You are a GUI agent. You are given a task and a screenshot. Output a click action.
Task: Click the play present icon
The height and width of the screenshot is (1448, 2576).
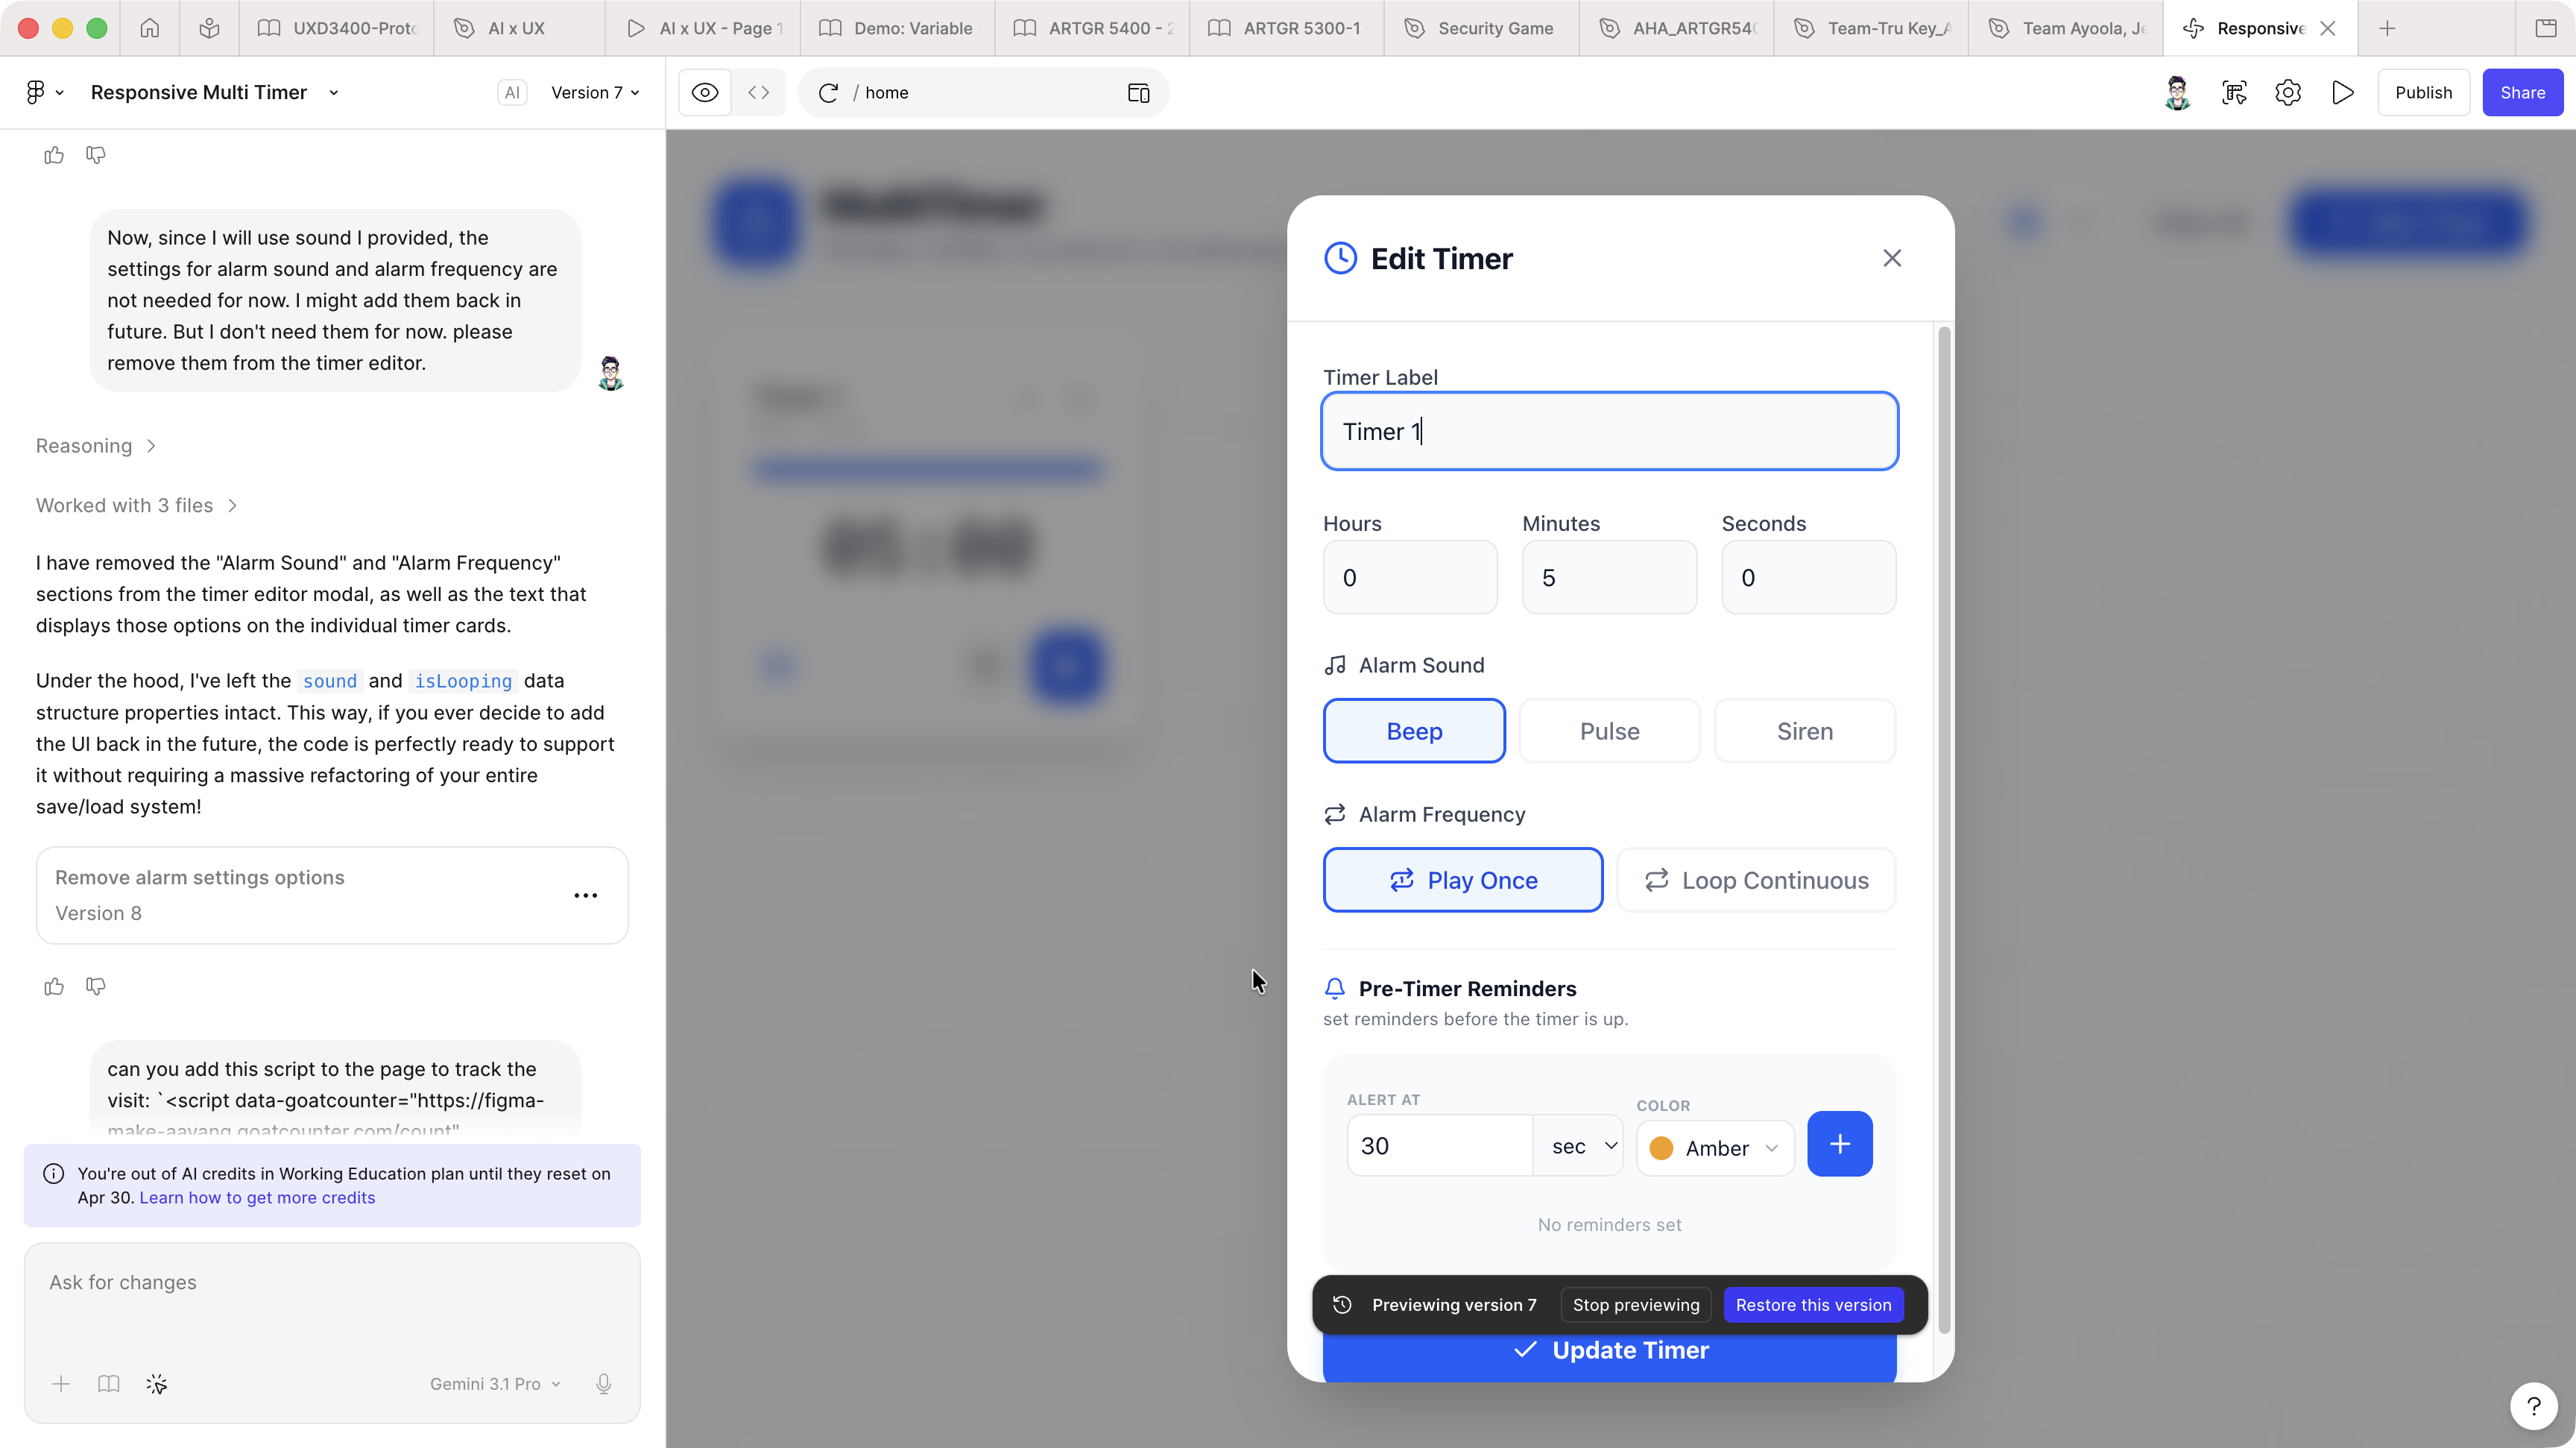tap(2342, 93)
